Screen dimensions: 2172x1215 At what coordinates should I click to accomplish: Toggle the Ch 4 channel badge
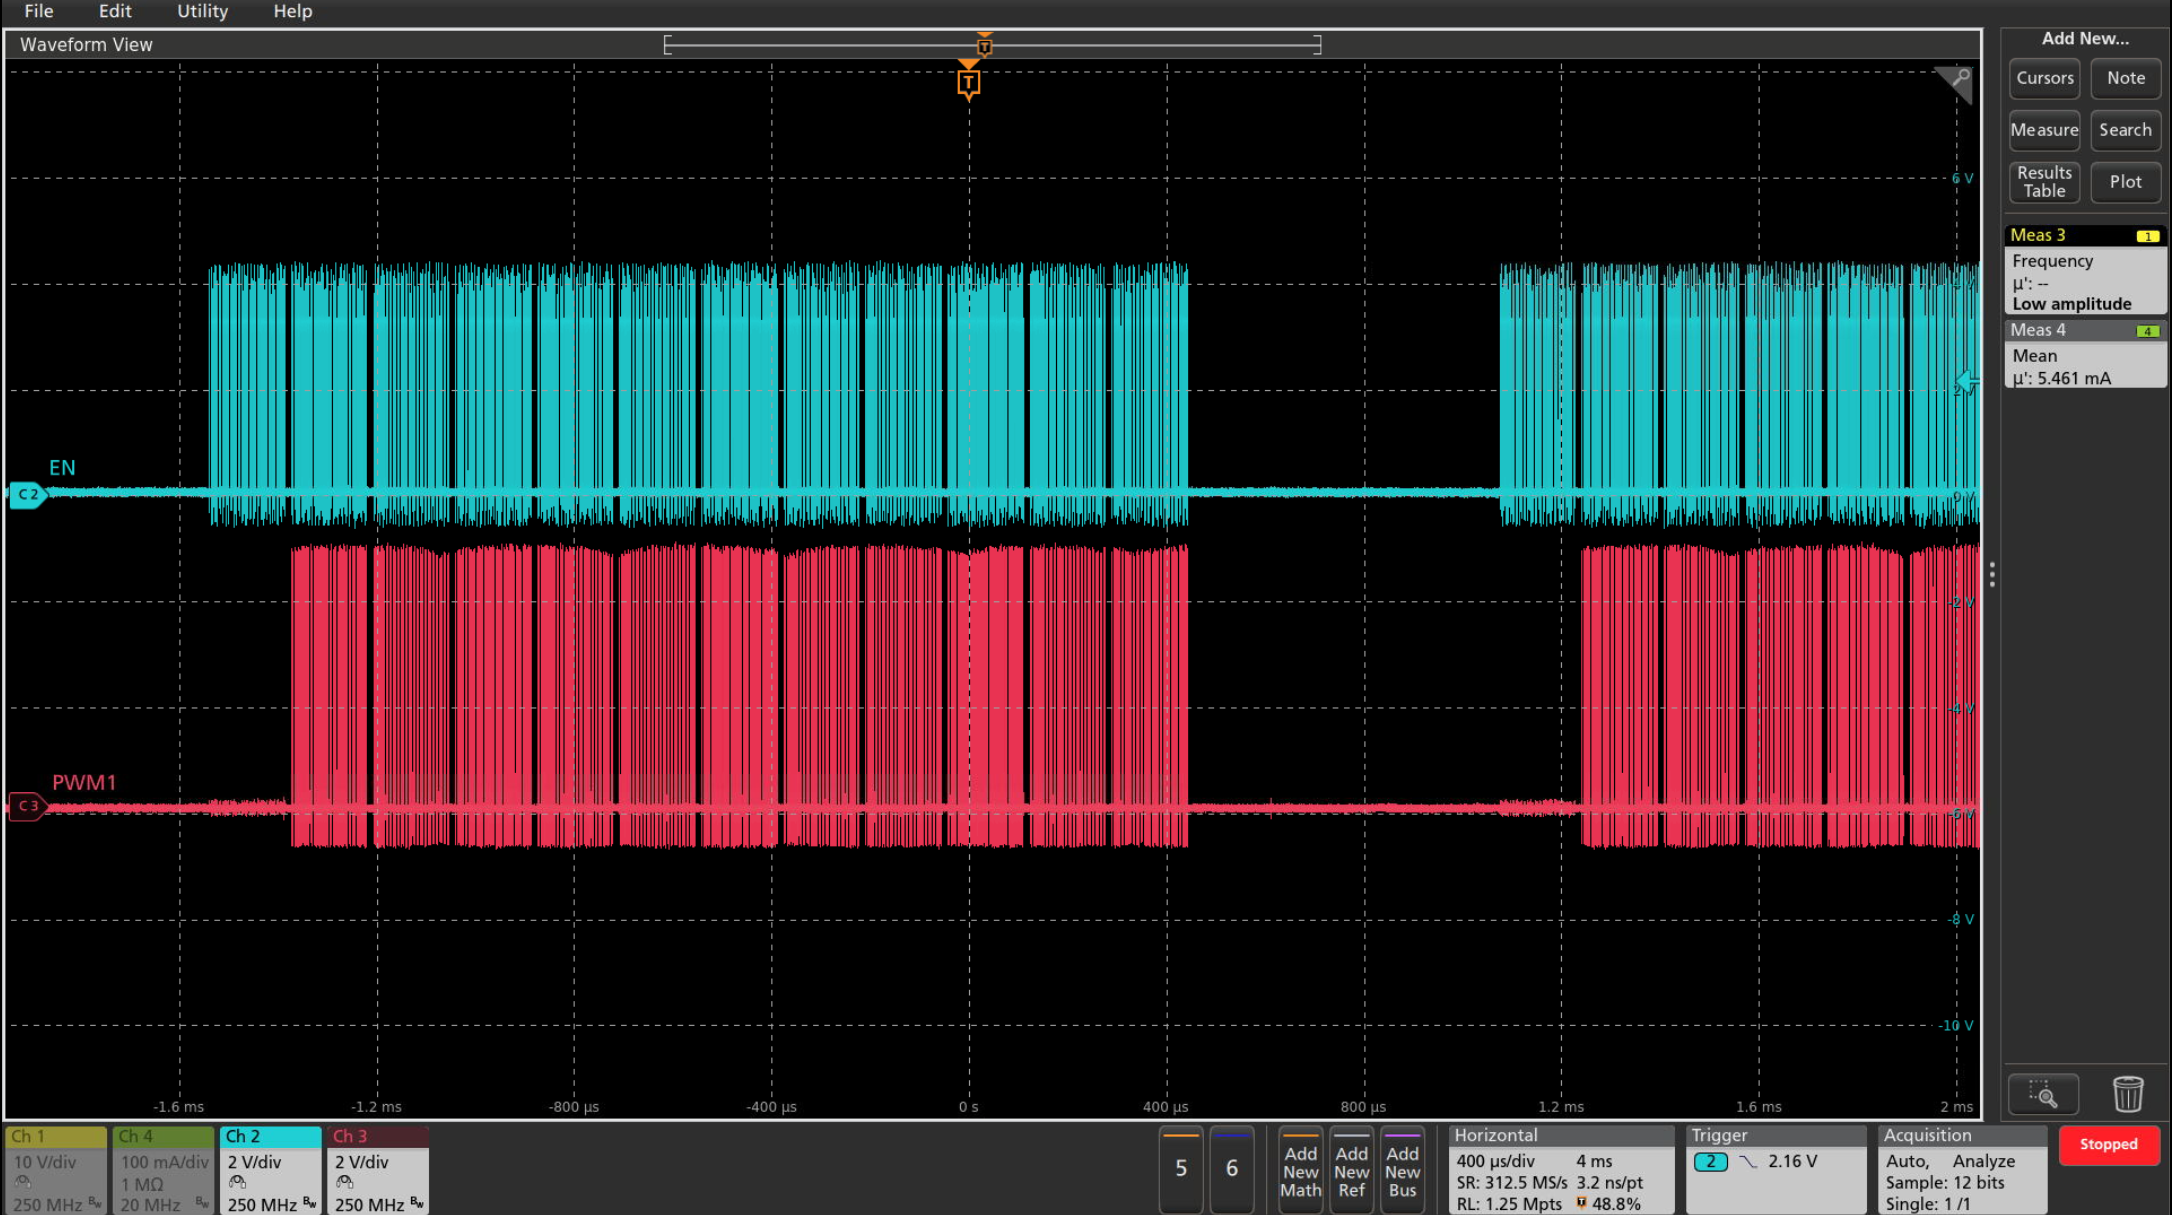pyautogui.click(x=163, y=1169)
